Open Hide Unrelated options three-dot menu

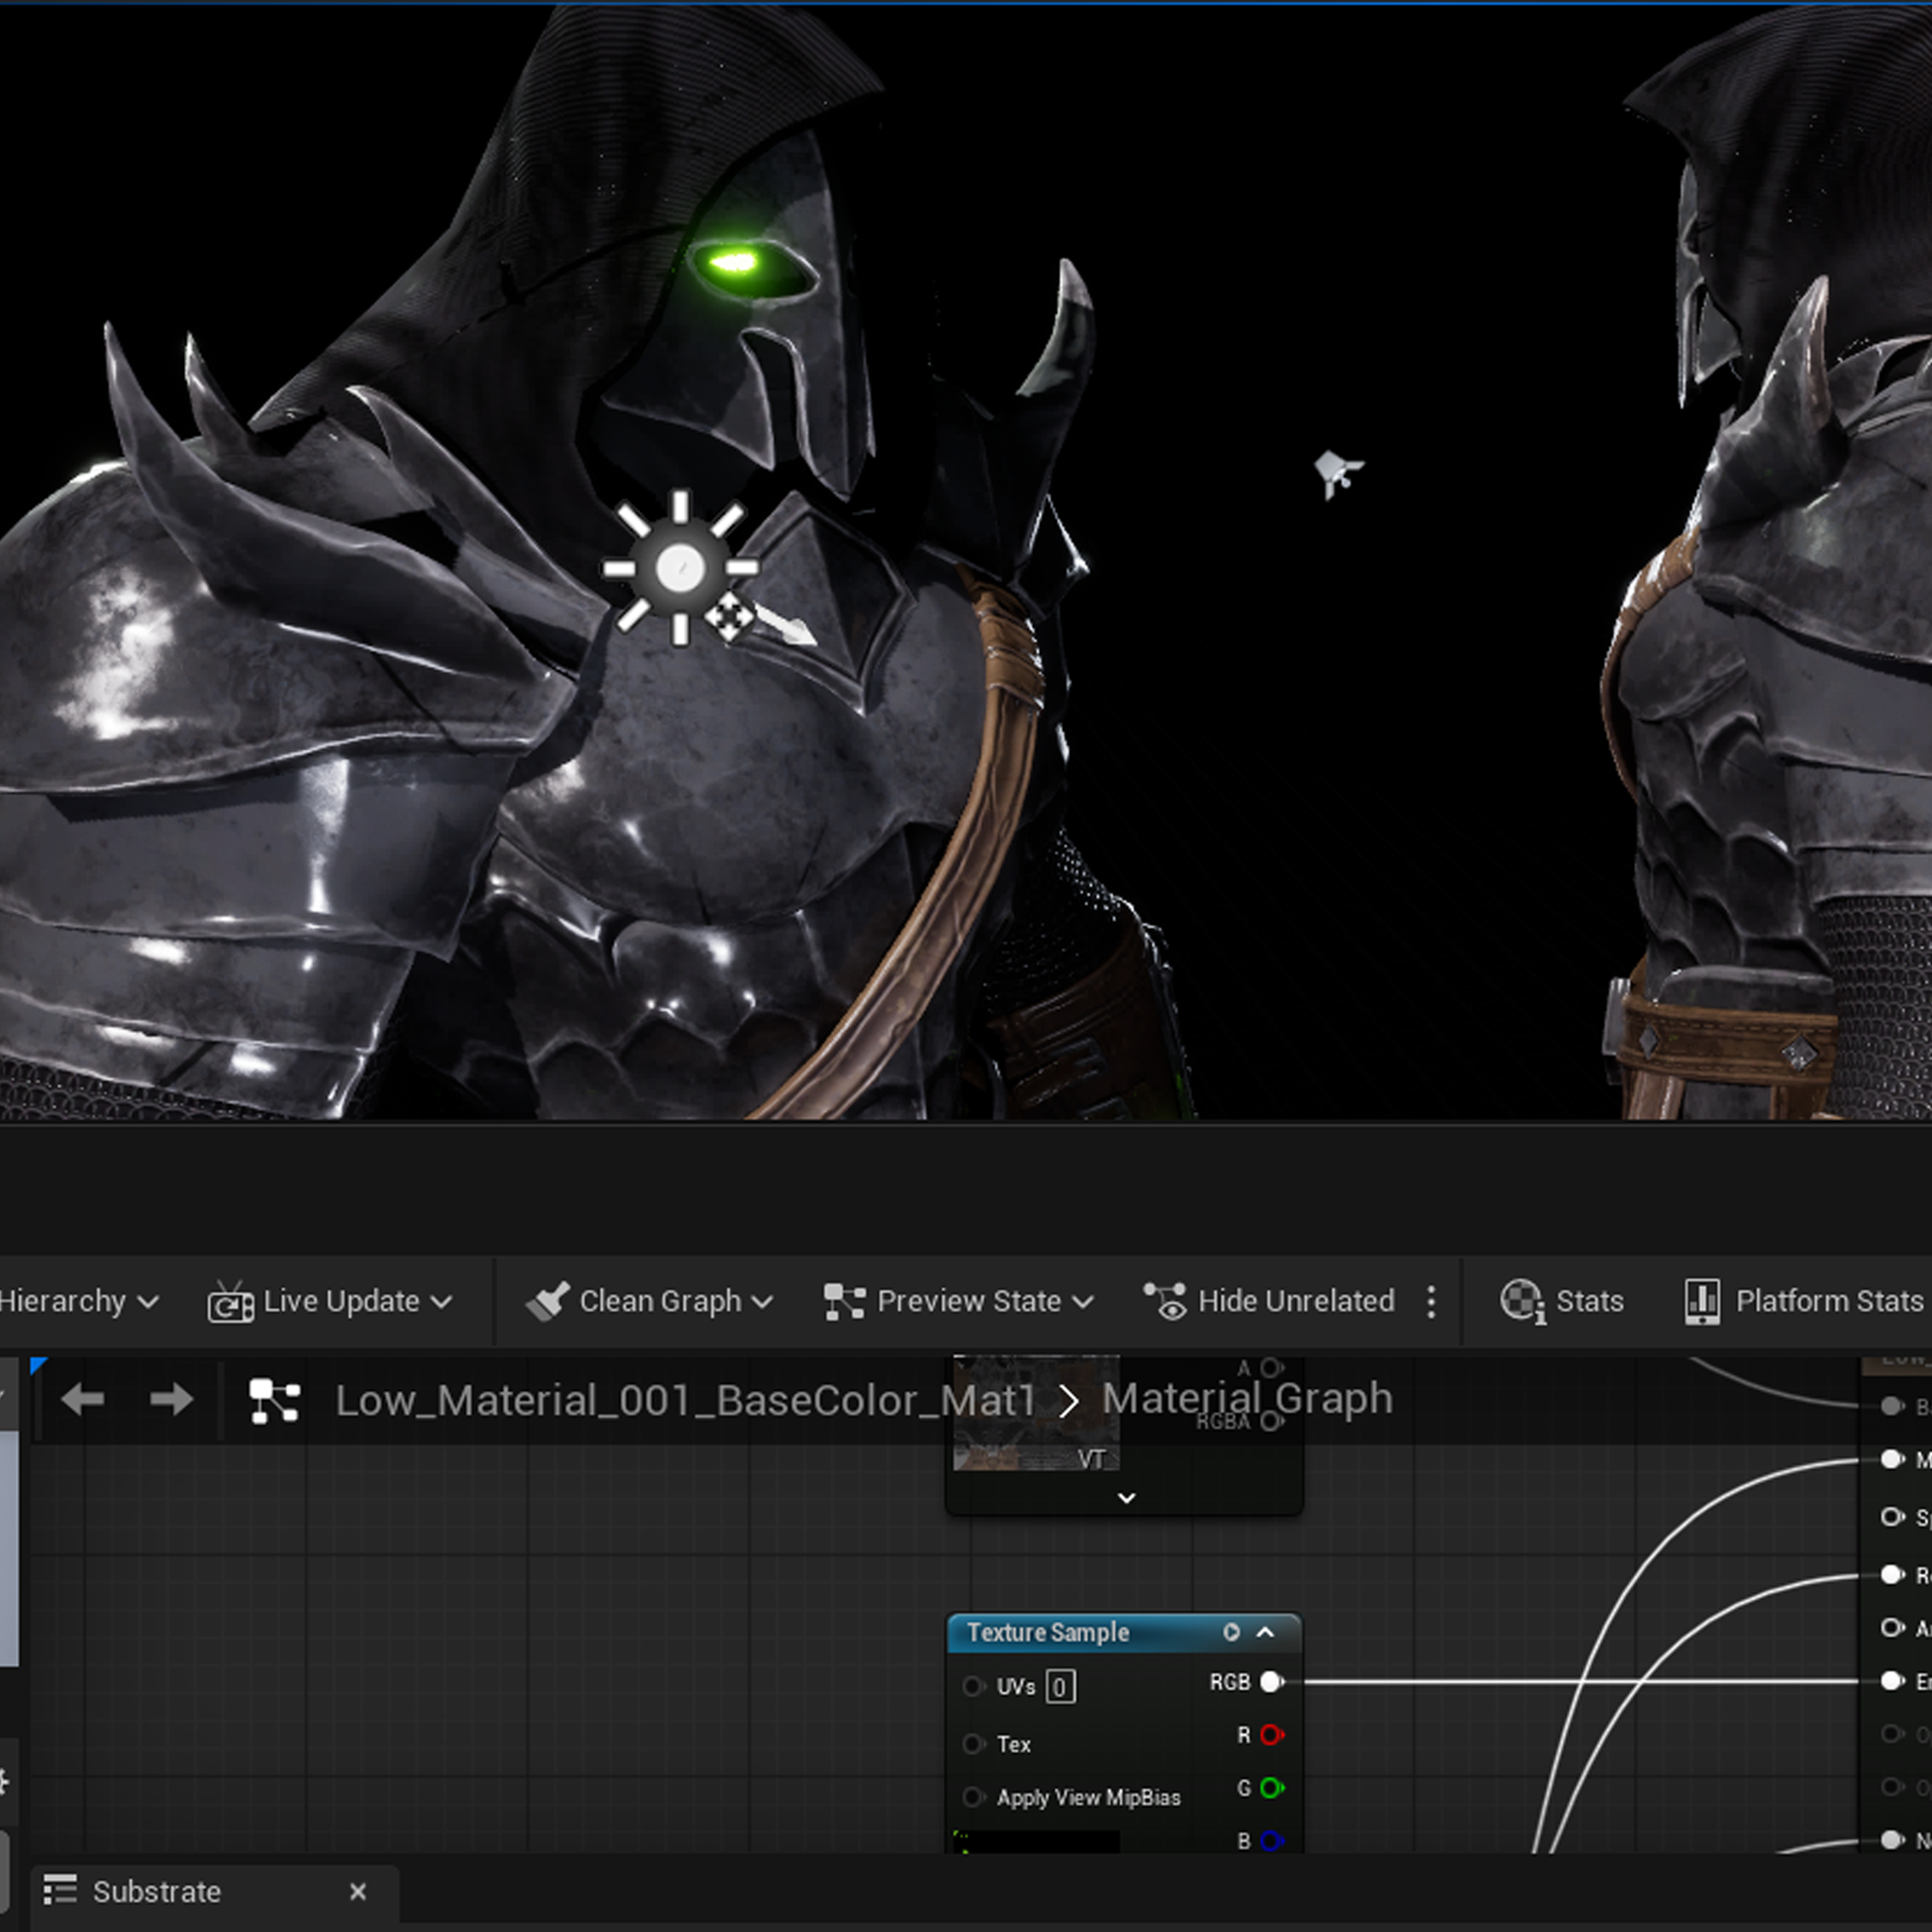pyautogui.click(x=1431, y=1301)
